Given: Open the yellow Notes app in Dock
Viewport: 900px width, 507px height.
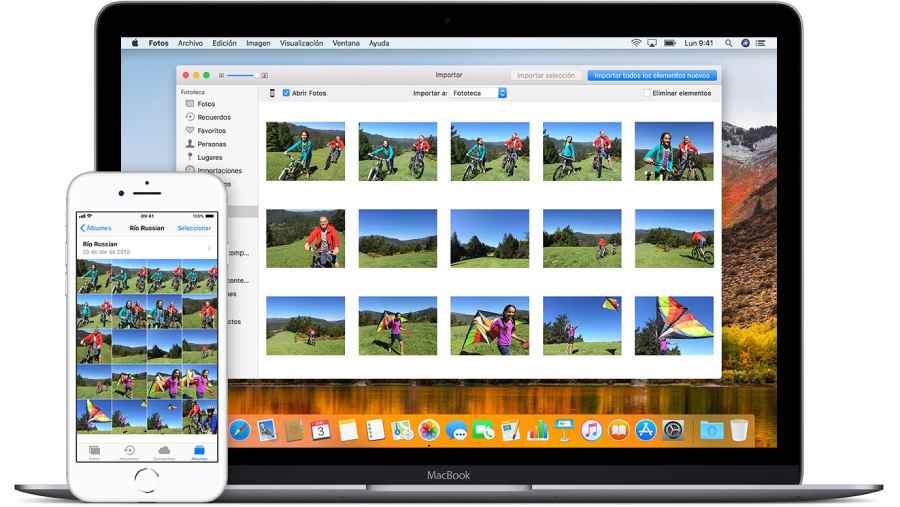Looking at the screenshot, I should click(348, 430).
